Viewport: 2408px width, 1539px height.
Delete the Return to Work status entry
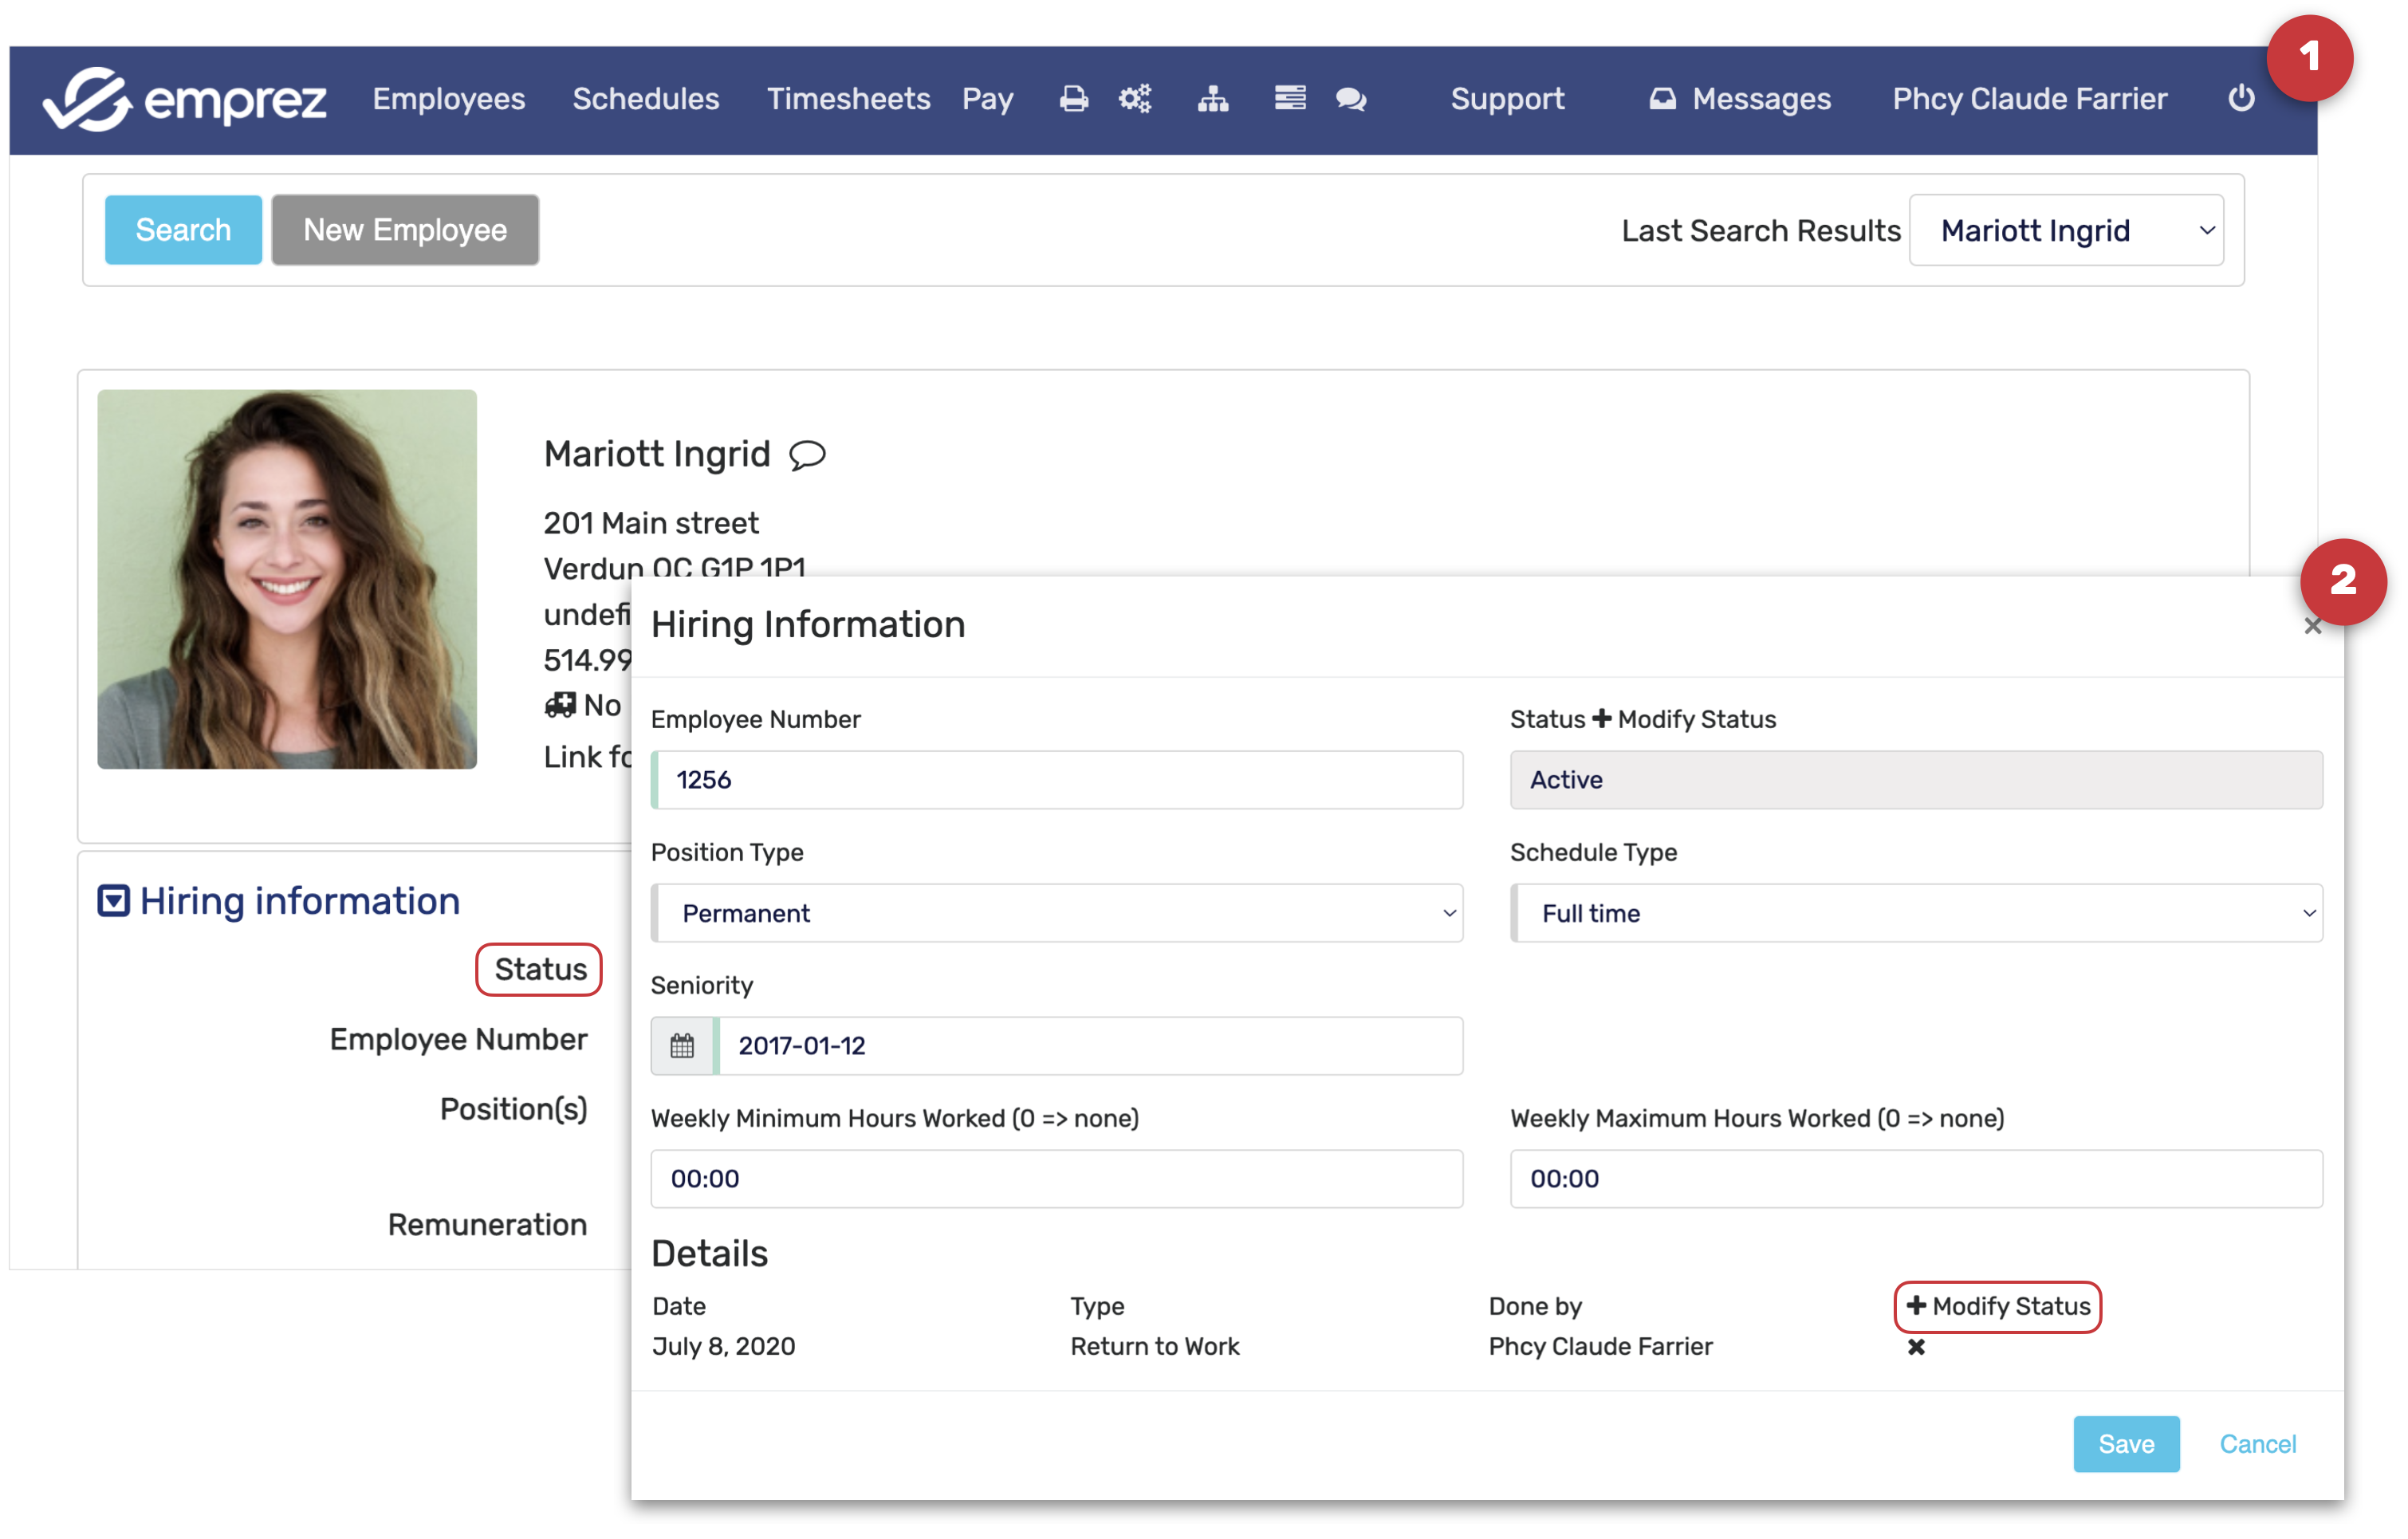[1916, 1347]
